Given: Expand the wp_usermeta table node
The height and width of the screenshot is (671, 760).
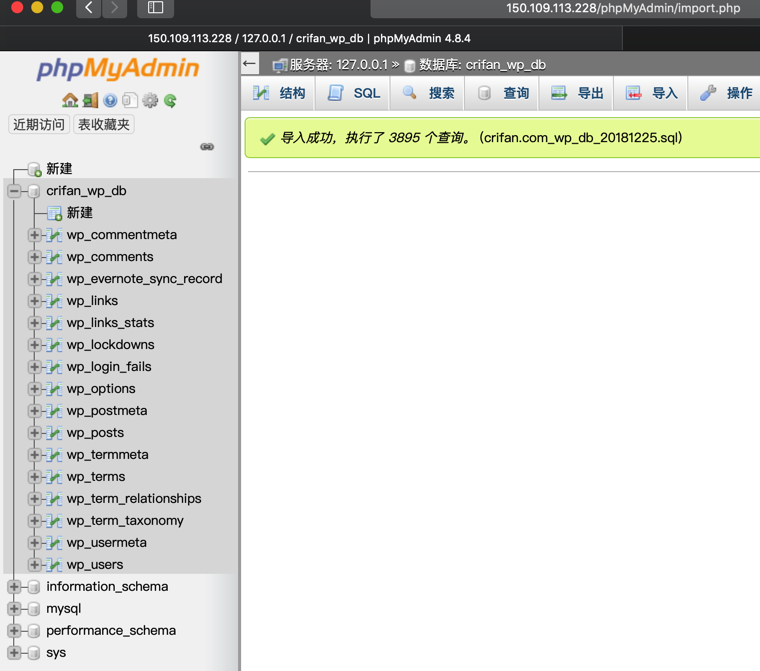Looking at the screenshot, I should (34, 543).
